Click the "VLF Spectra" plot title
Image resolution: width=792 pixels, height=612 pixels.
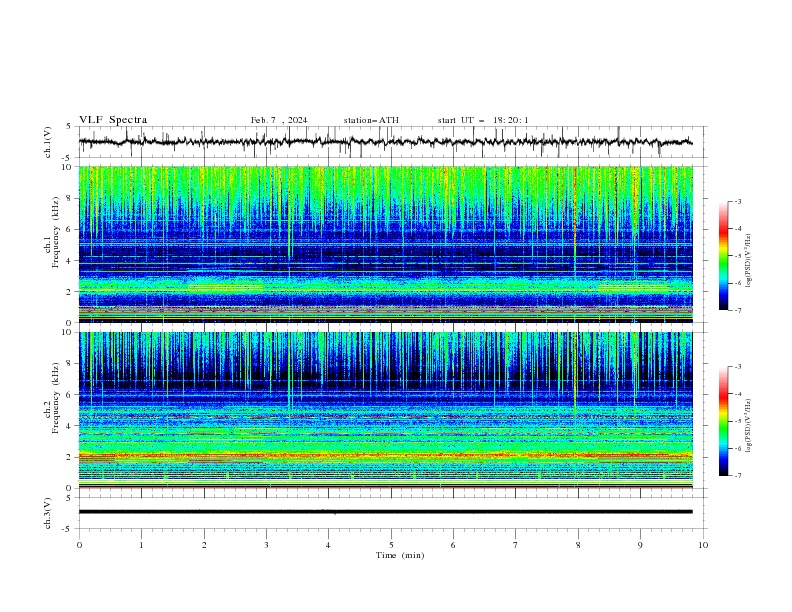pos(113,120)
